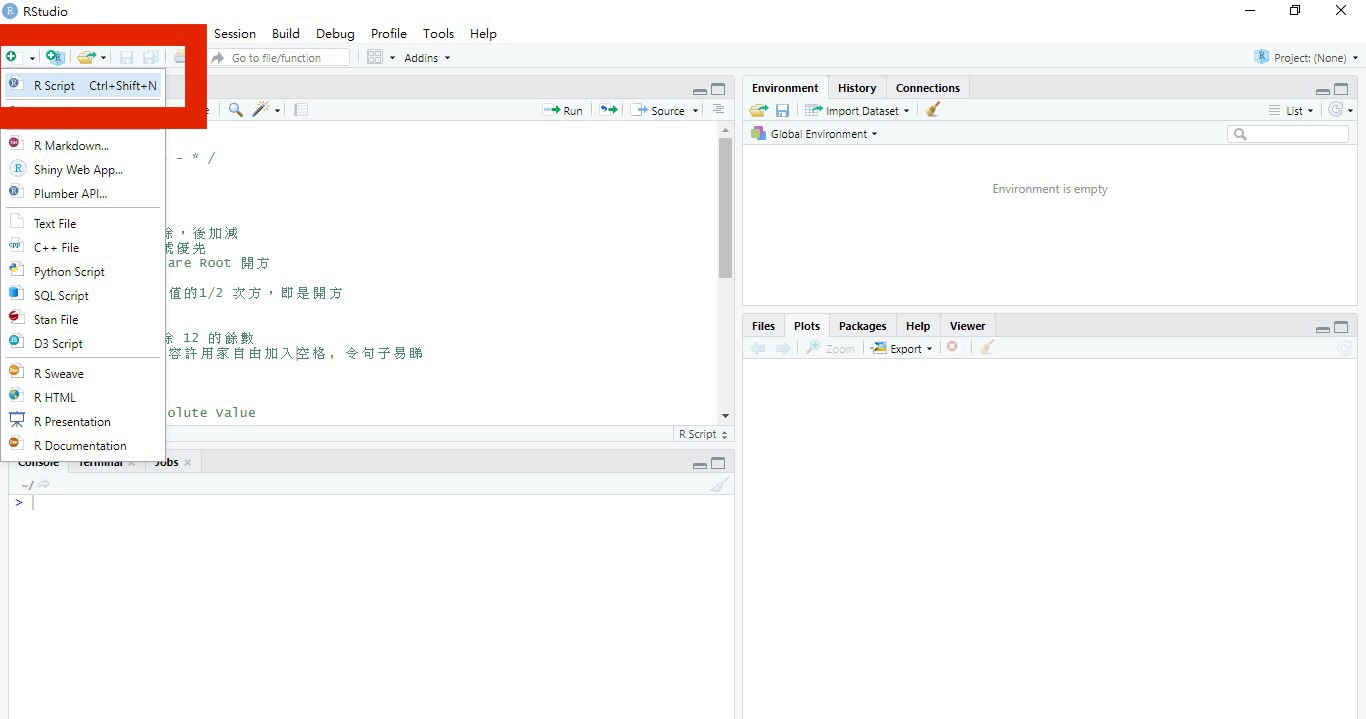1366x719 pixels.
Task: Click the Workspace Panes grid icon
Action: point(375,57)
